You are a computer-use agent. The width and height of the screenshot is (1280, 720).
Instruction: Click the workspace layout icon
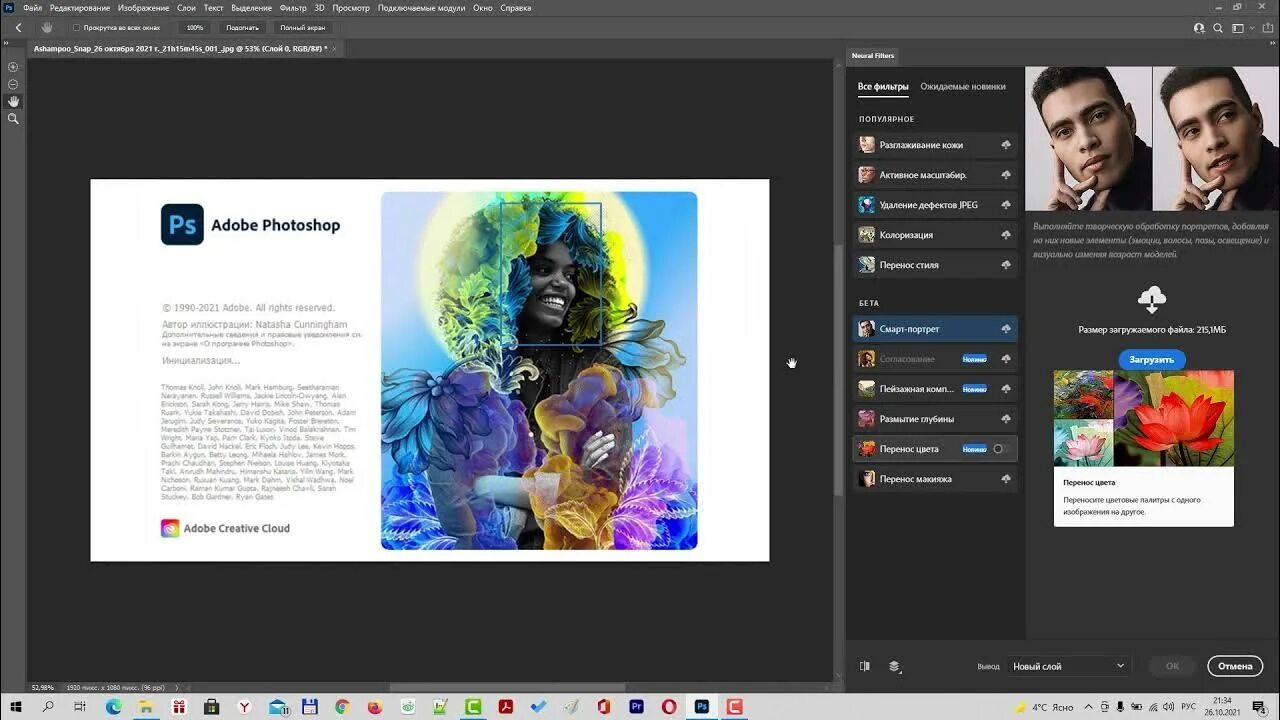click(1237, 28)
